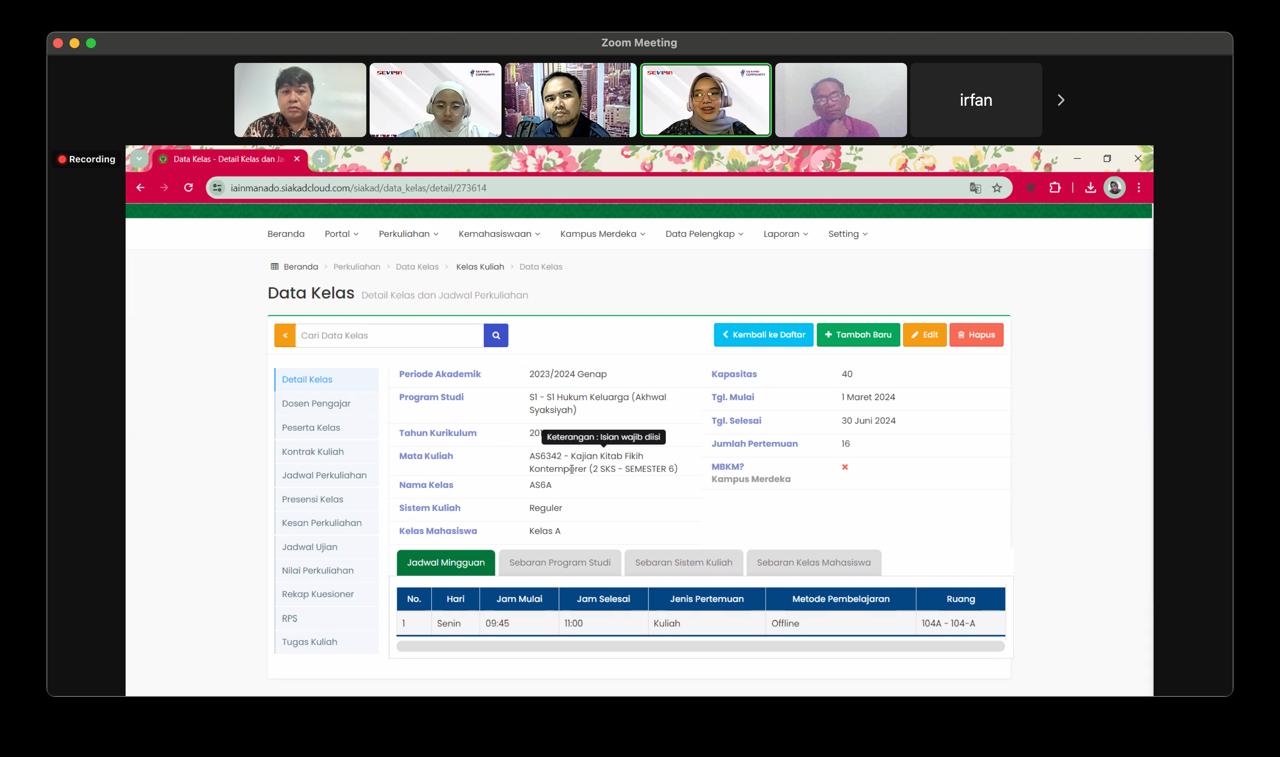1280x757 pixels.
Task: Click the Kembali ke Daftar button
Action: (764, 335)
